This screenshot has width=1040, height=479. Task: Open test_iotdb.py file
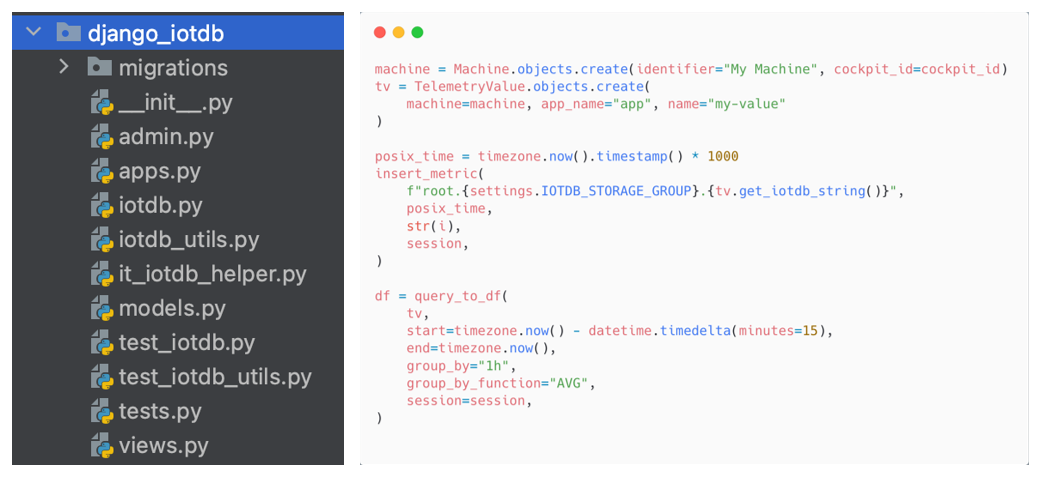[186, 342]
